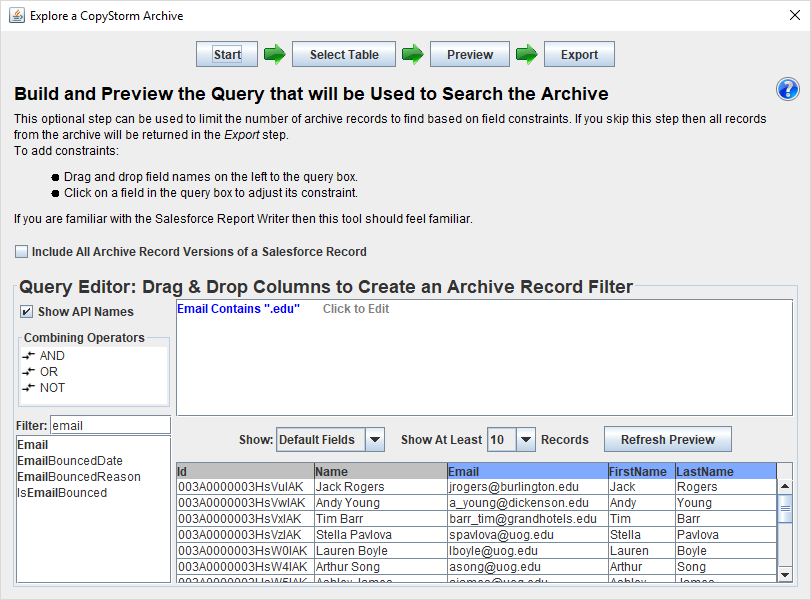Click the preview table scrollbar thumb
Screen dimensions: 811x600
click(785, 508)
